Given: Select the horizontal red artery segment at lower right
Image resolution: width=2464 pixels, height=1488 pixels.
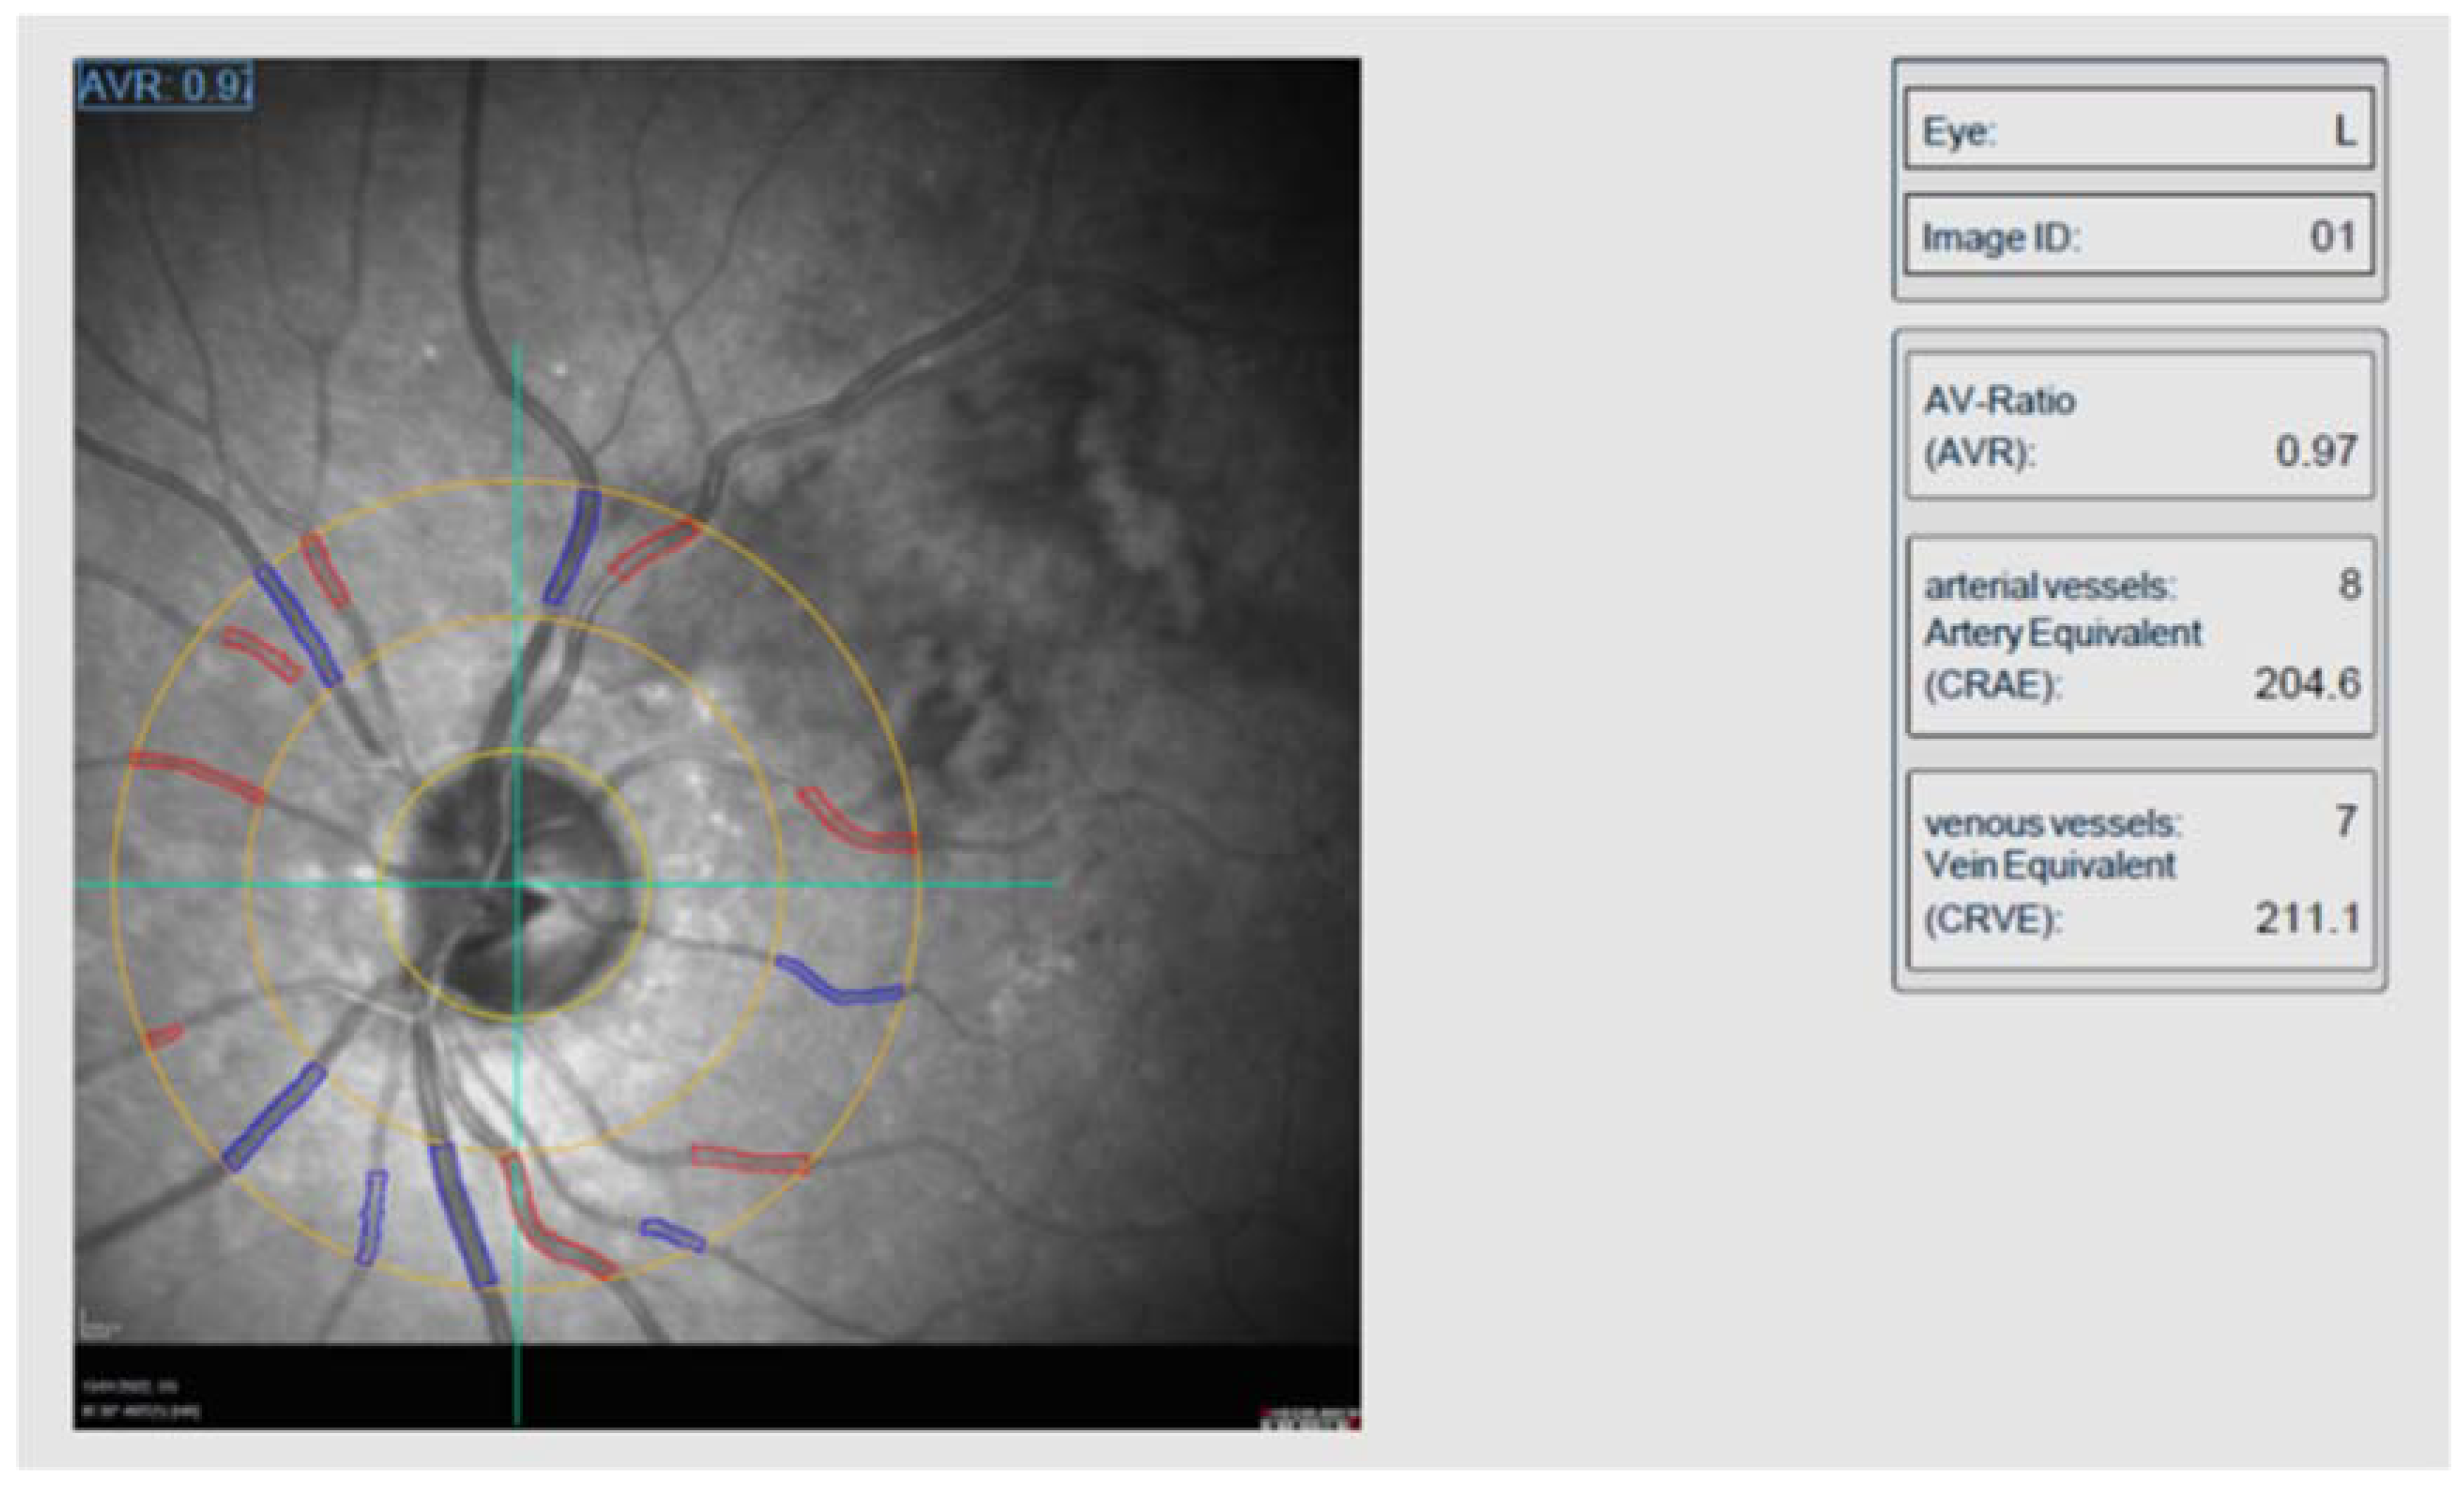Looking at the screenshot, I should pos(749,1159).
